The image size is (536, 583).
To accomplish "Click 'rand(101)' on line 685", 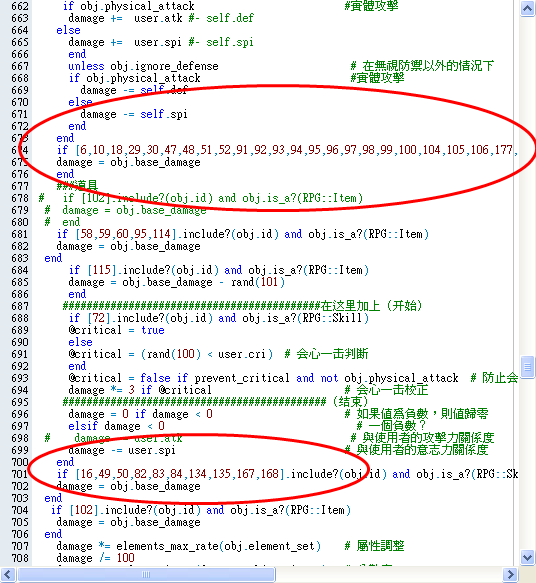I will [258, 282].
